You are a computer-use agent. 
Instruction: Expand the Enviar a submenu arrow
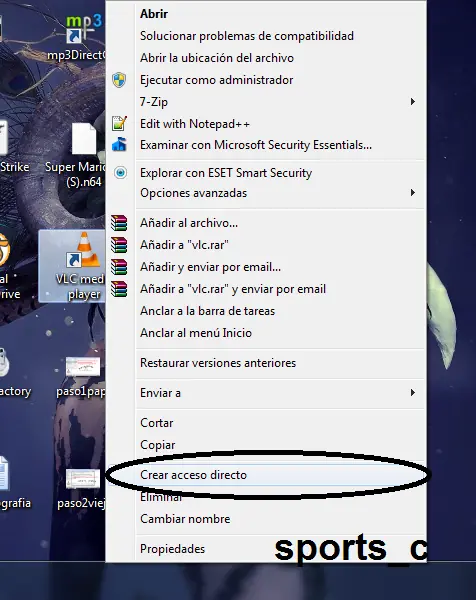(412, 393)
